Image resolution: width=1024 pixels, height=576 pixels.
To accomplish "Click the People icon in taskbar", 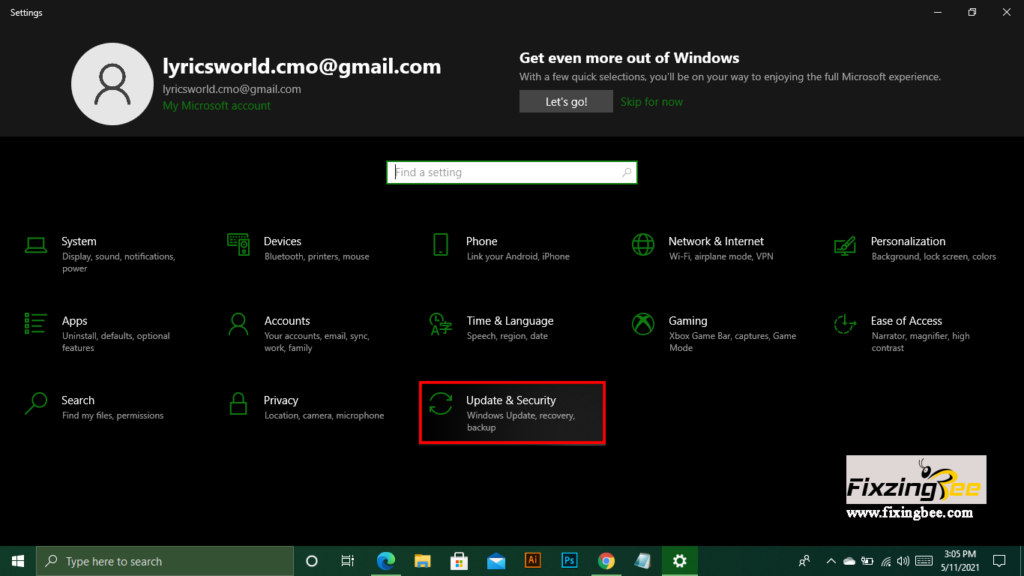I will (x=804, y=561).
